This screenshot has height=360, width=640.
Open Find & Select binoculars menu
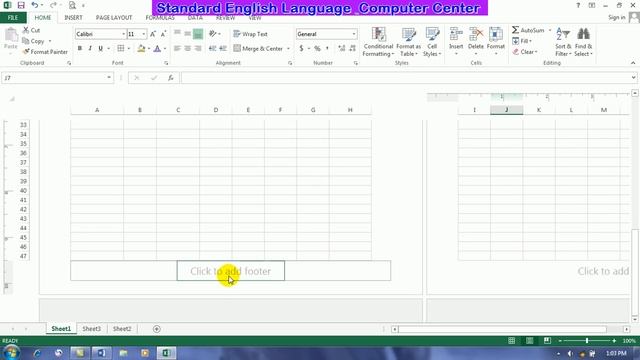point(583,42)
